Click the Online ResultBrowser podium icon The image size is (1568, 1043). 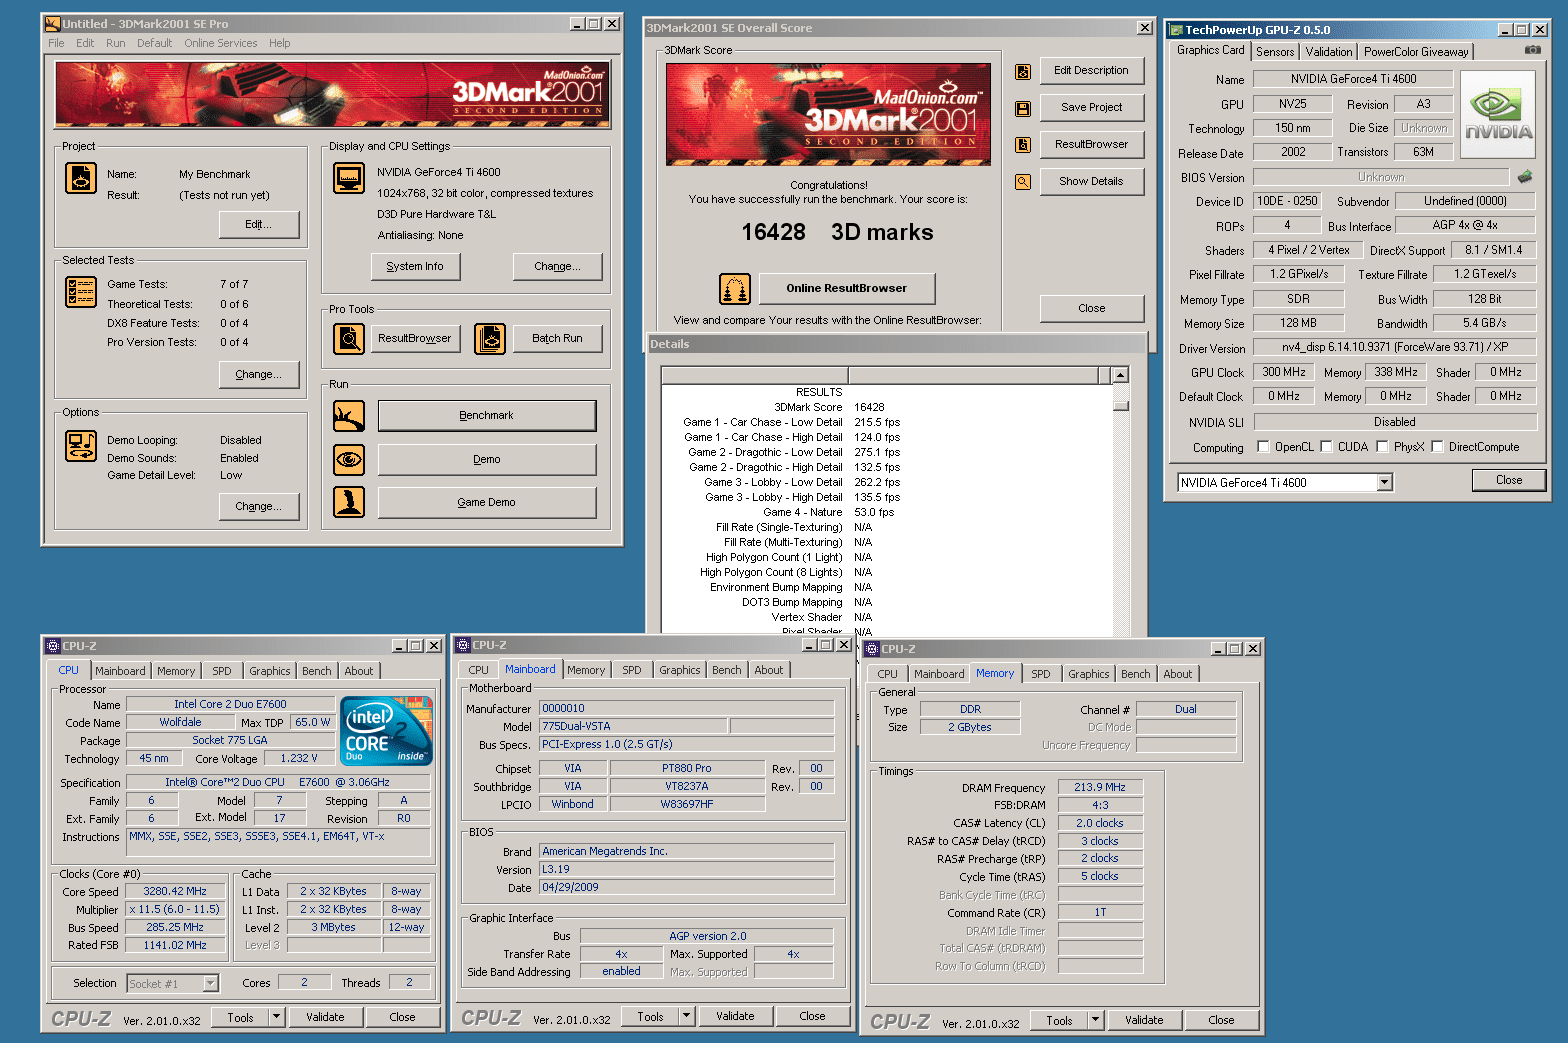click(735, 289)
